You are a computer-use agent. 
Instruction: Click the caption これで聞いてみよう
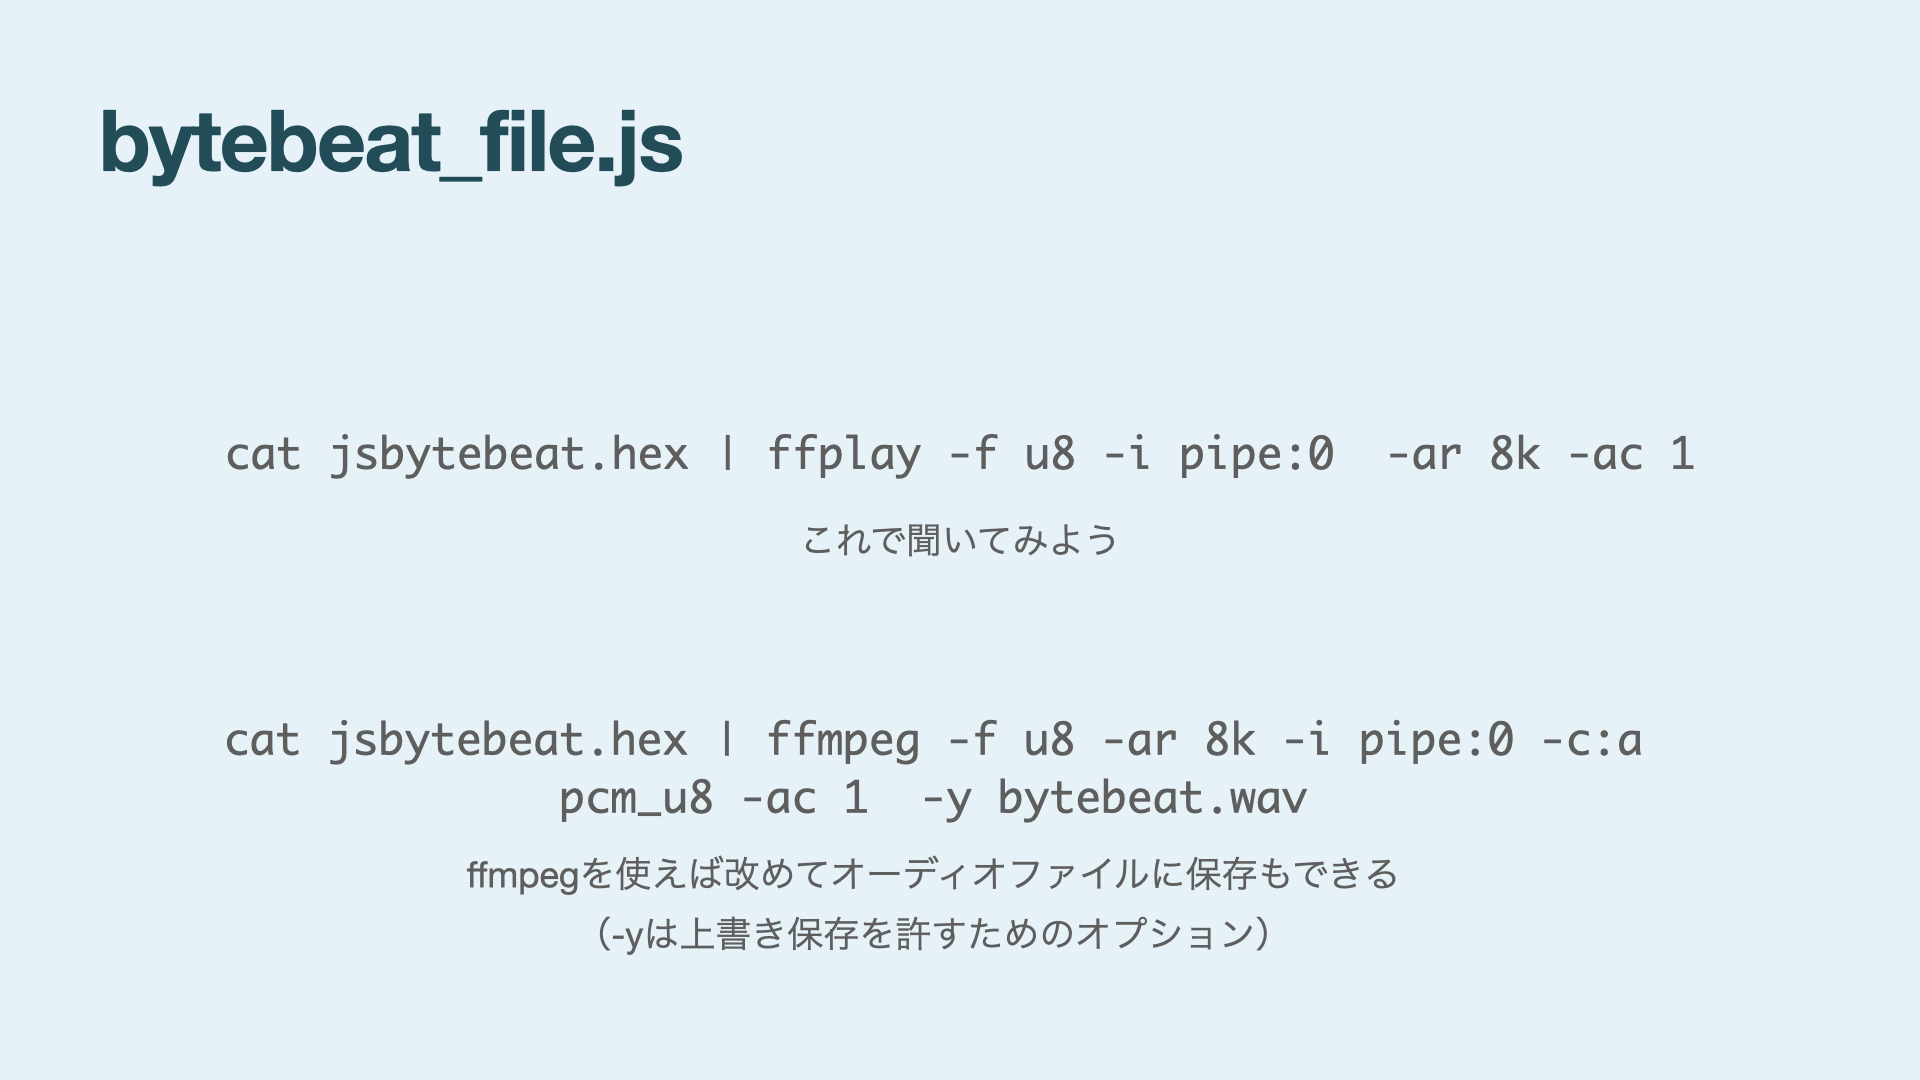(x=960, y=540)
